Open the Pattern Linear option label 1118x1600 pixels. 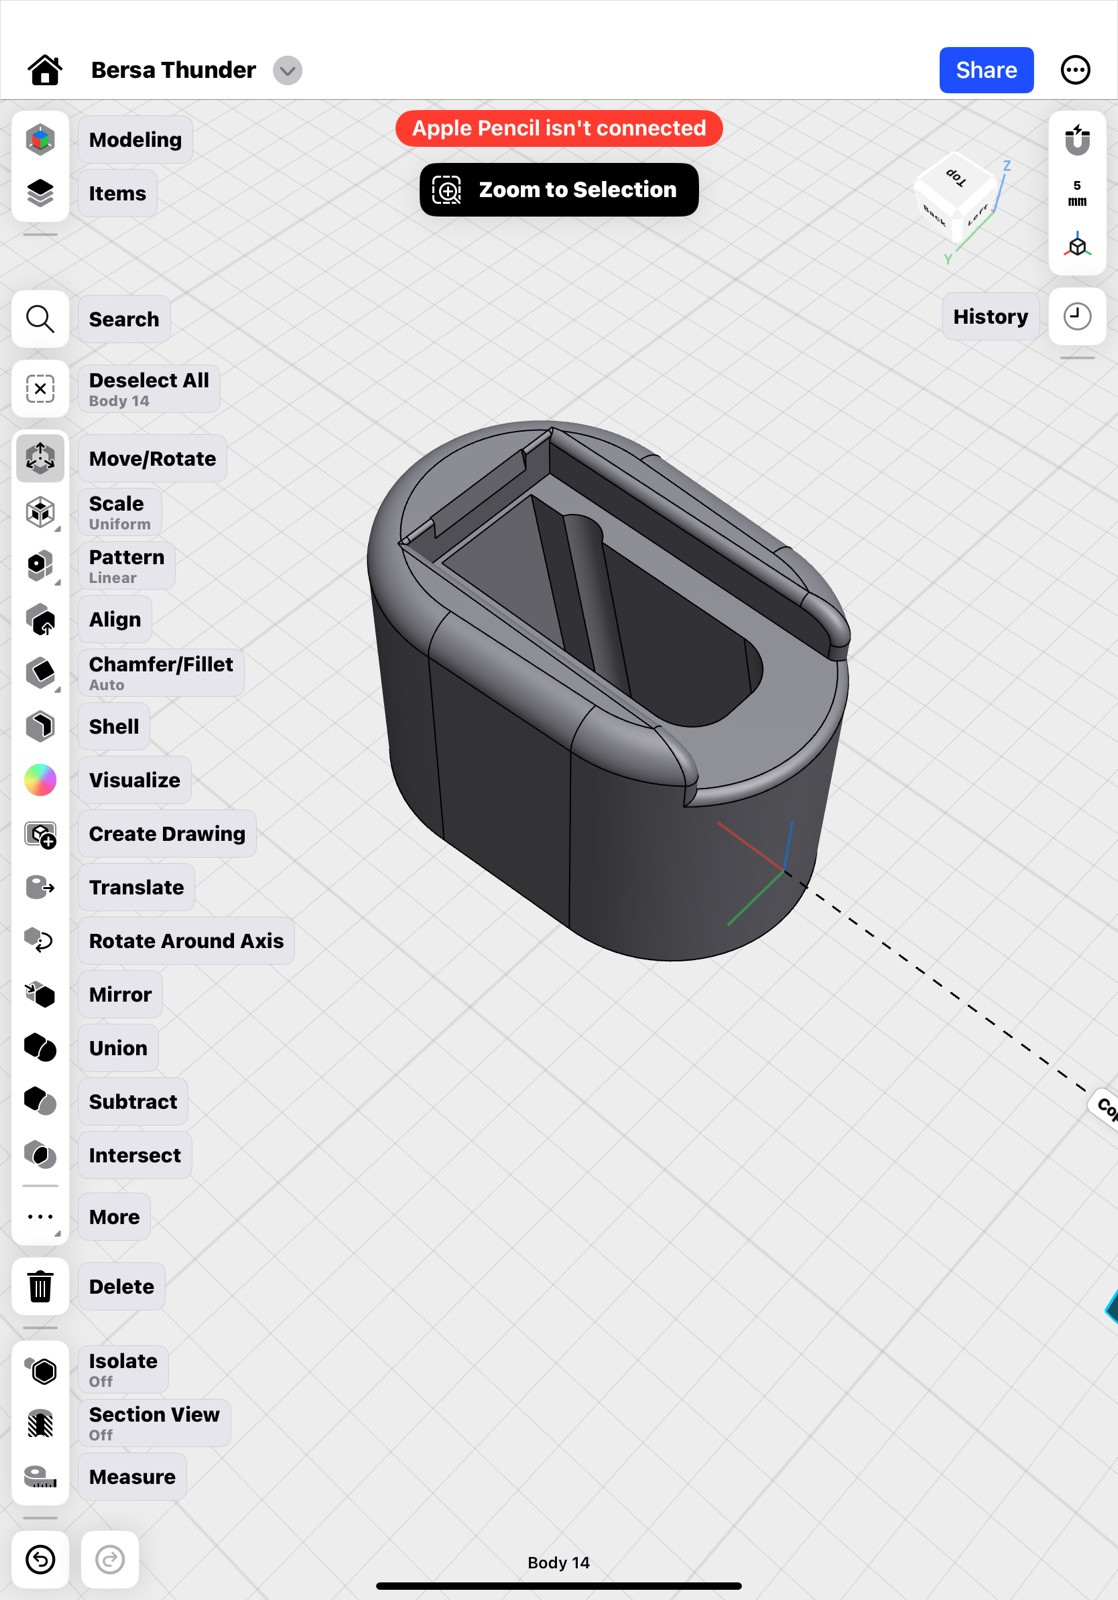click(127, 566)
